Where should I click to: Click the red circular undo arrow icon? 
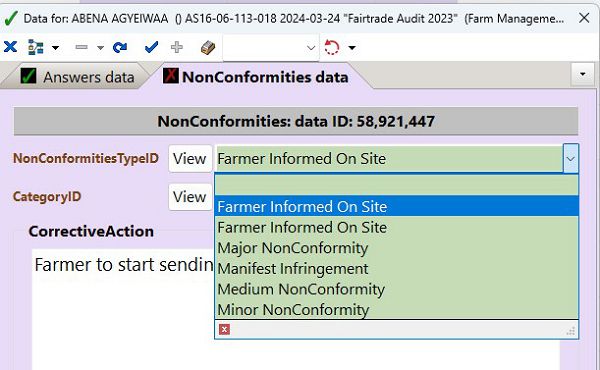331,47
